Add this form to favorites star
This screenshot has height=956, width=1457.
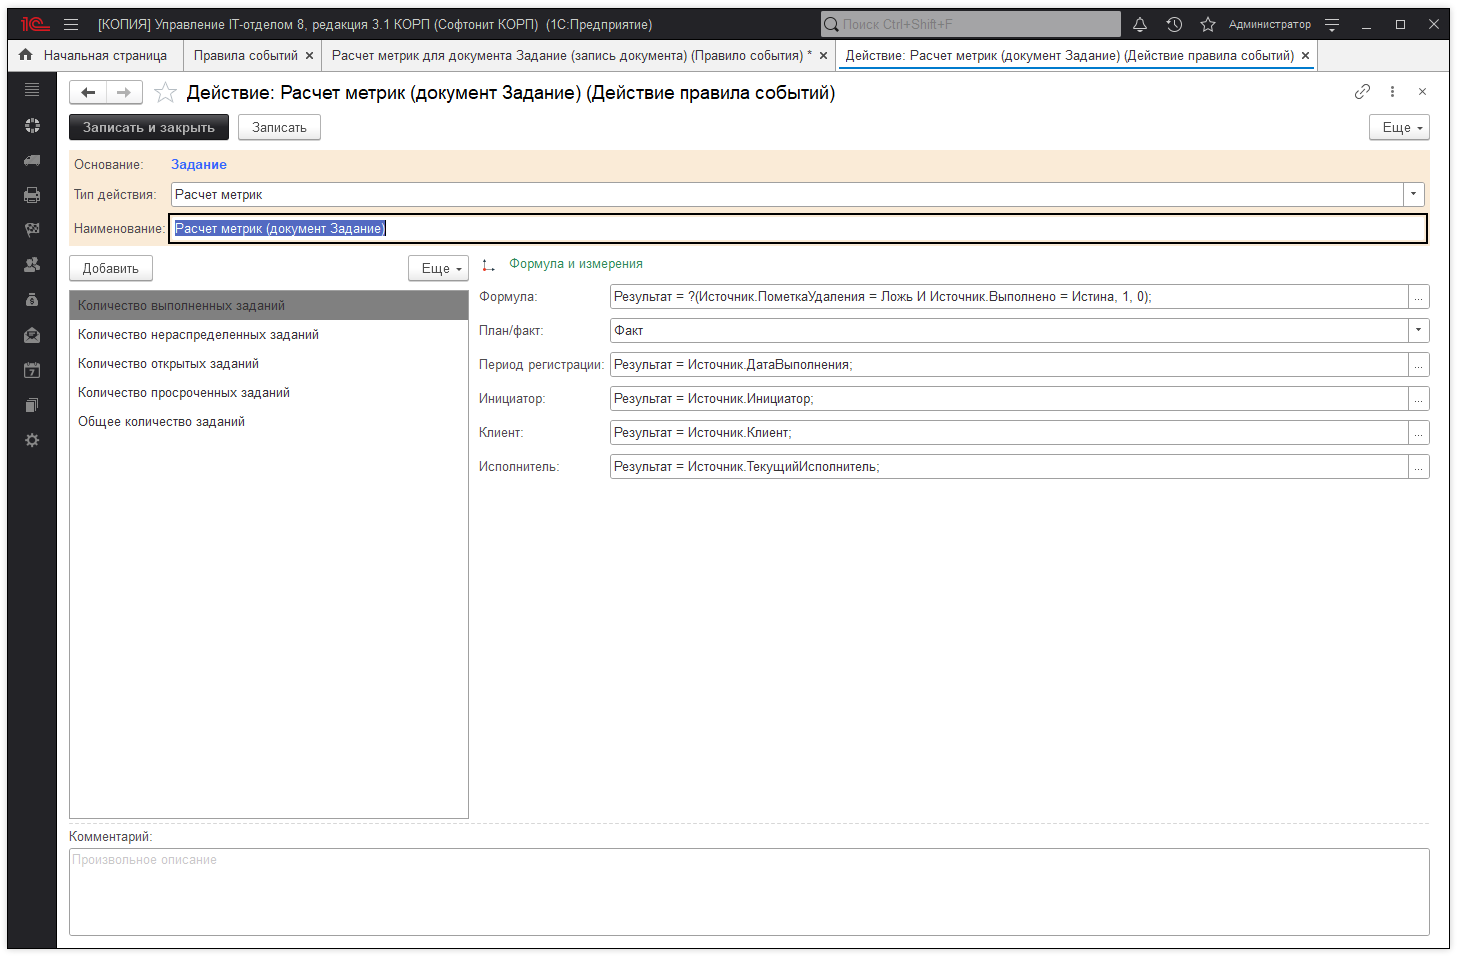[x=166, y=93]
